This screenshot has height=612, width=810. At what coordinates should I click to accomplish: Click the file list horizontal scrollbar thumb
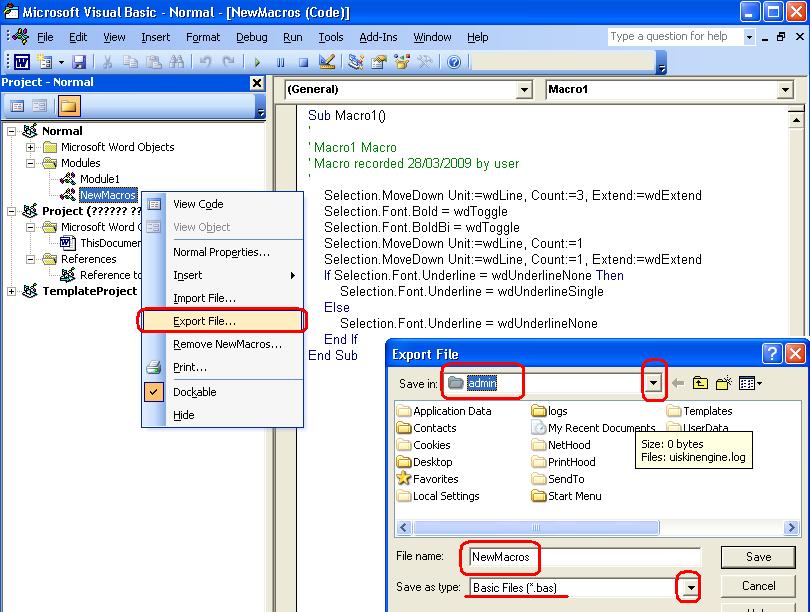[x=536, y=527]
